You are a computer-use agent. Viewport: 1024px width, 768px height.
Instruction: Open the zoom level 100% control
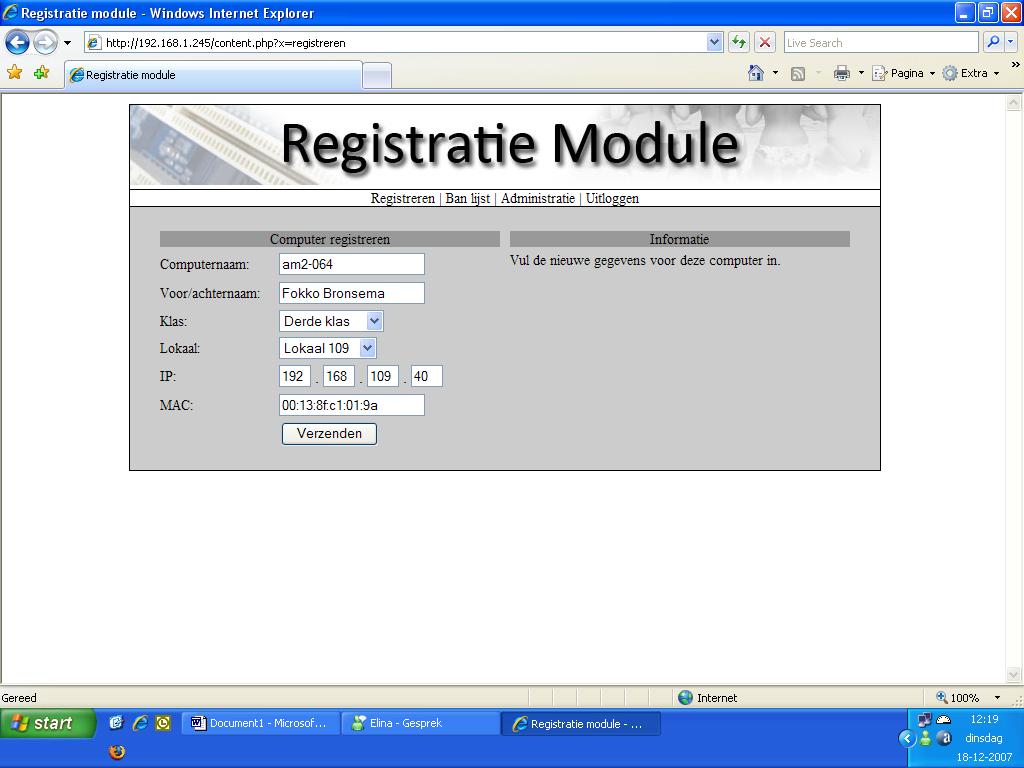tap(965, 697)
